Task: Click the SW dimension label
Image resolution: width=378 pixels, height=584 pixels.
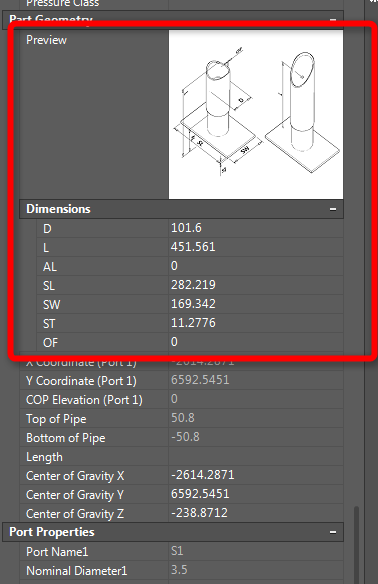Action: 51,305
